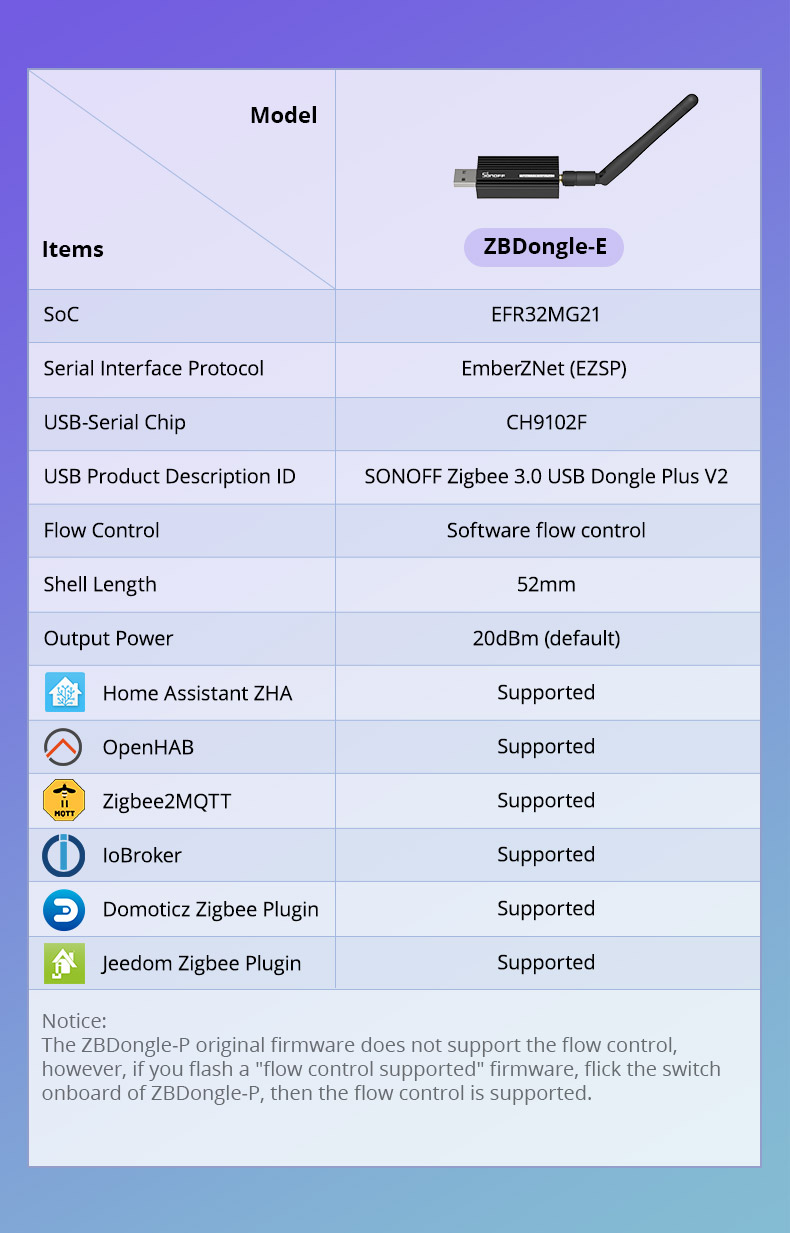Click the EFR32MG21 SoC value
The height and width of the screenshot is (1233, 790).
pos(546,314)
